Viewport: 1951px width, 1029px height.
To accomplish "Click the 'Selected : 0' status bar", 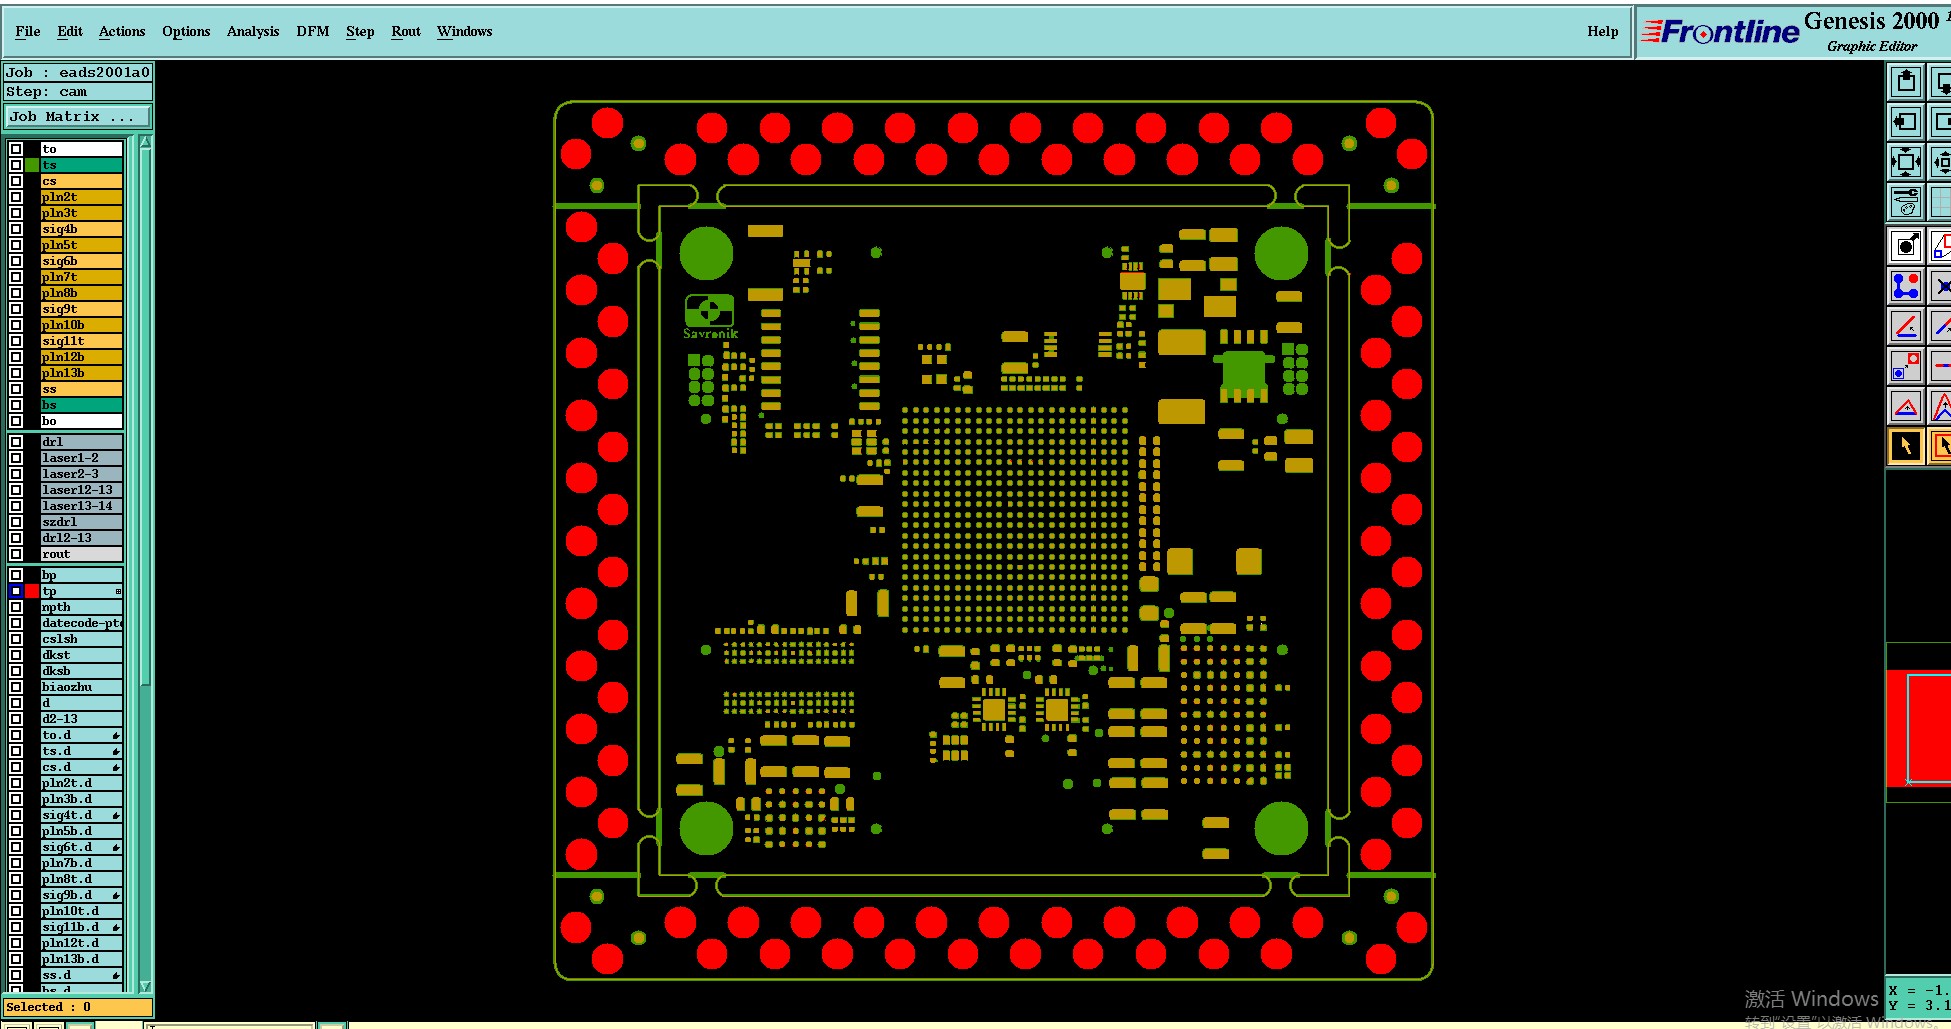I will (x=78, y=1007).
